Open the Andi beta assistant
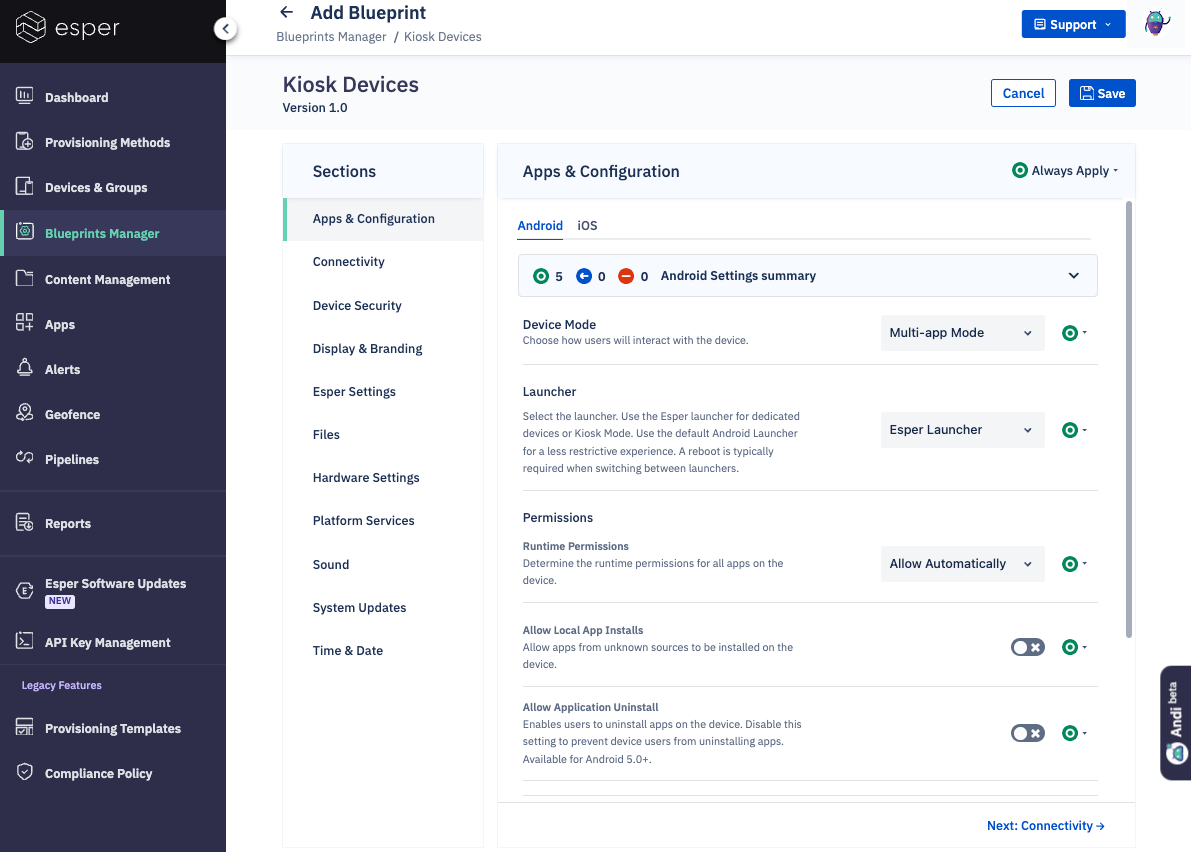The image size is (1191, 852). (1175, 722)
